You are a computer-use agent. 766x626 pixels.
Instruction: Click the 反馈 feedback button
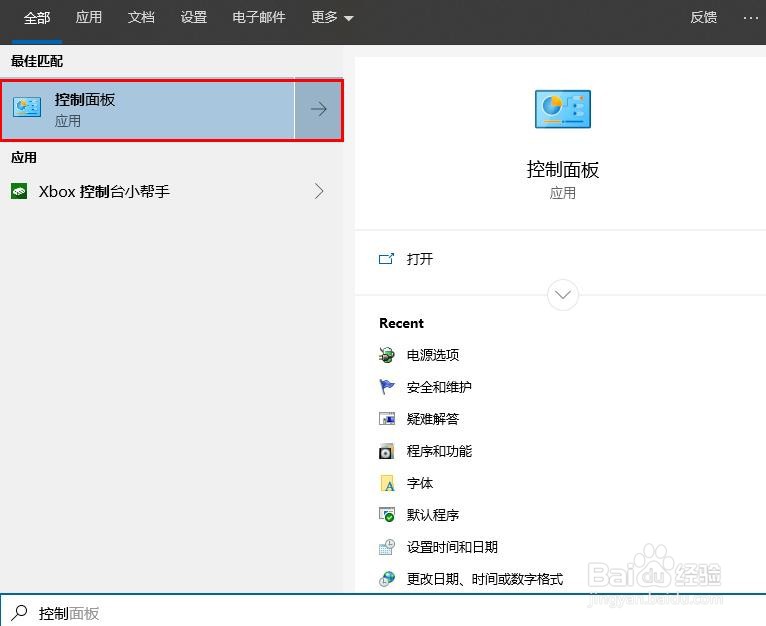(703, 18)
